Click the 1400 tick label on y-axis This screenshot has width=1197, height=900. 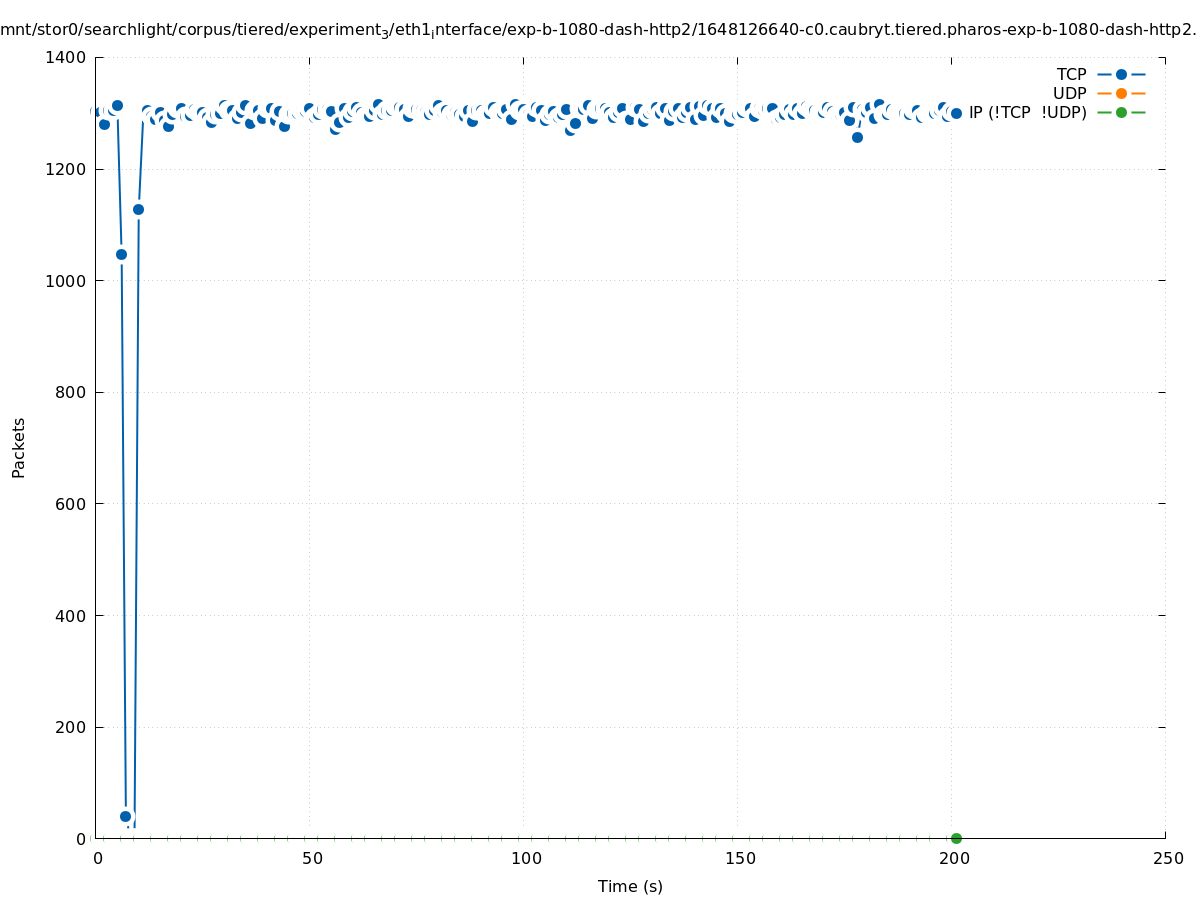click(x=65, y=58)
